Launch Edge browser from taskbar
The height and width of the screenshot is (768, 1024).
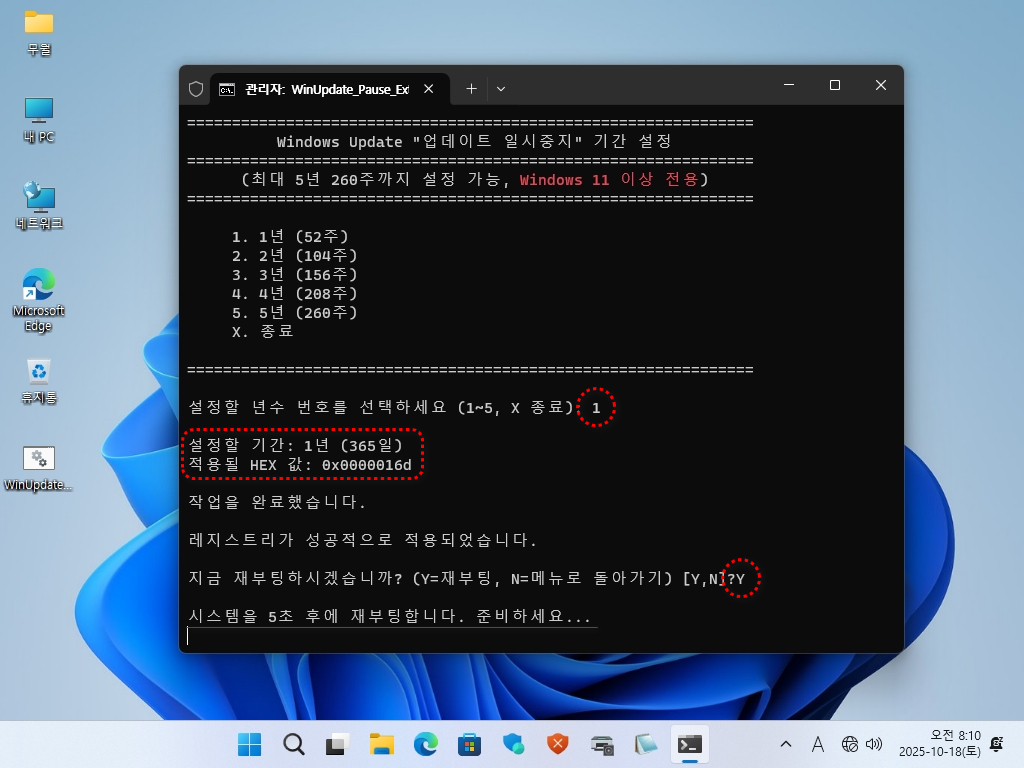pyautogui.click(x=425, y=744)
